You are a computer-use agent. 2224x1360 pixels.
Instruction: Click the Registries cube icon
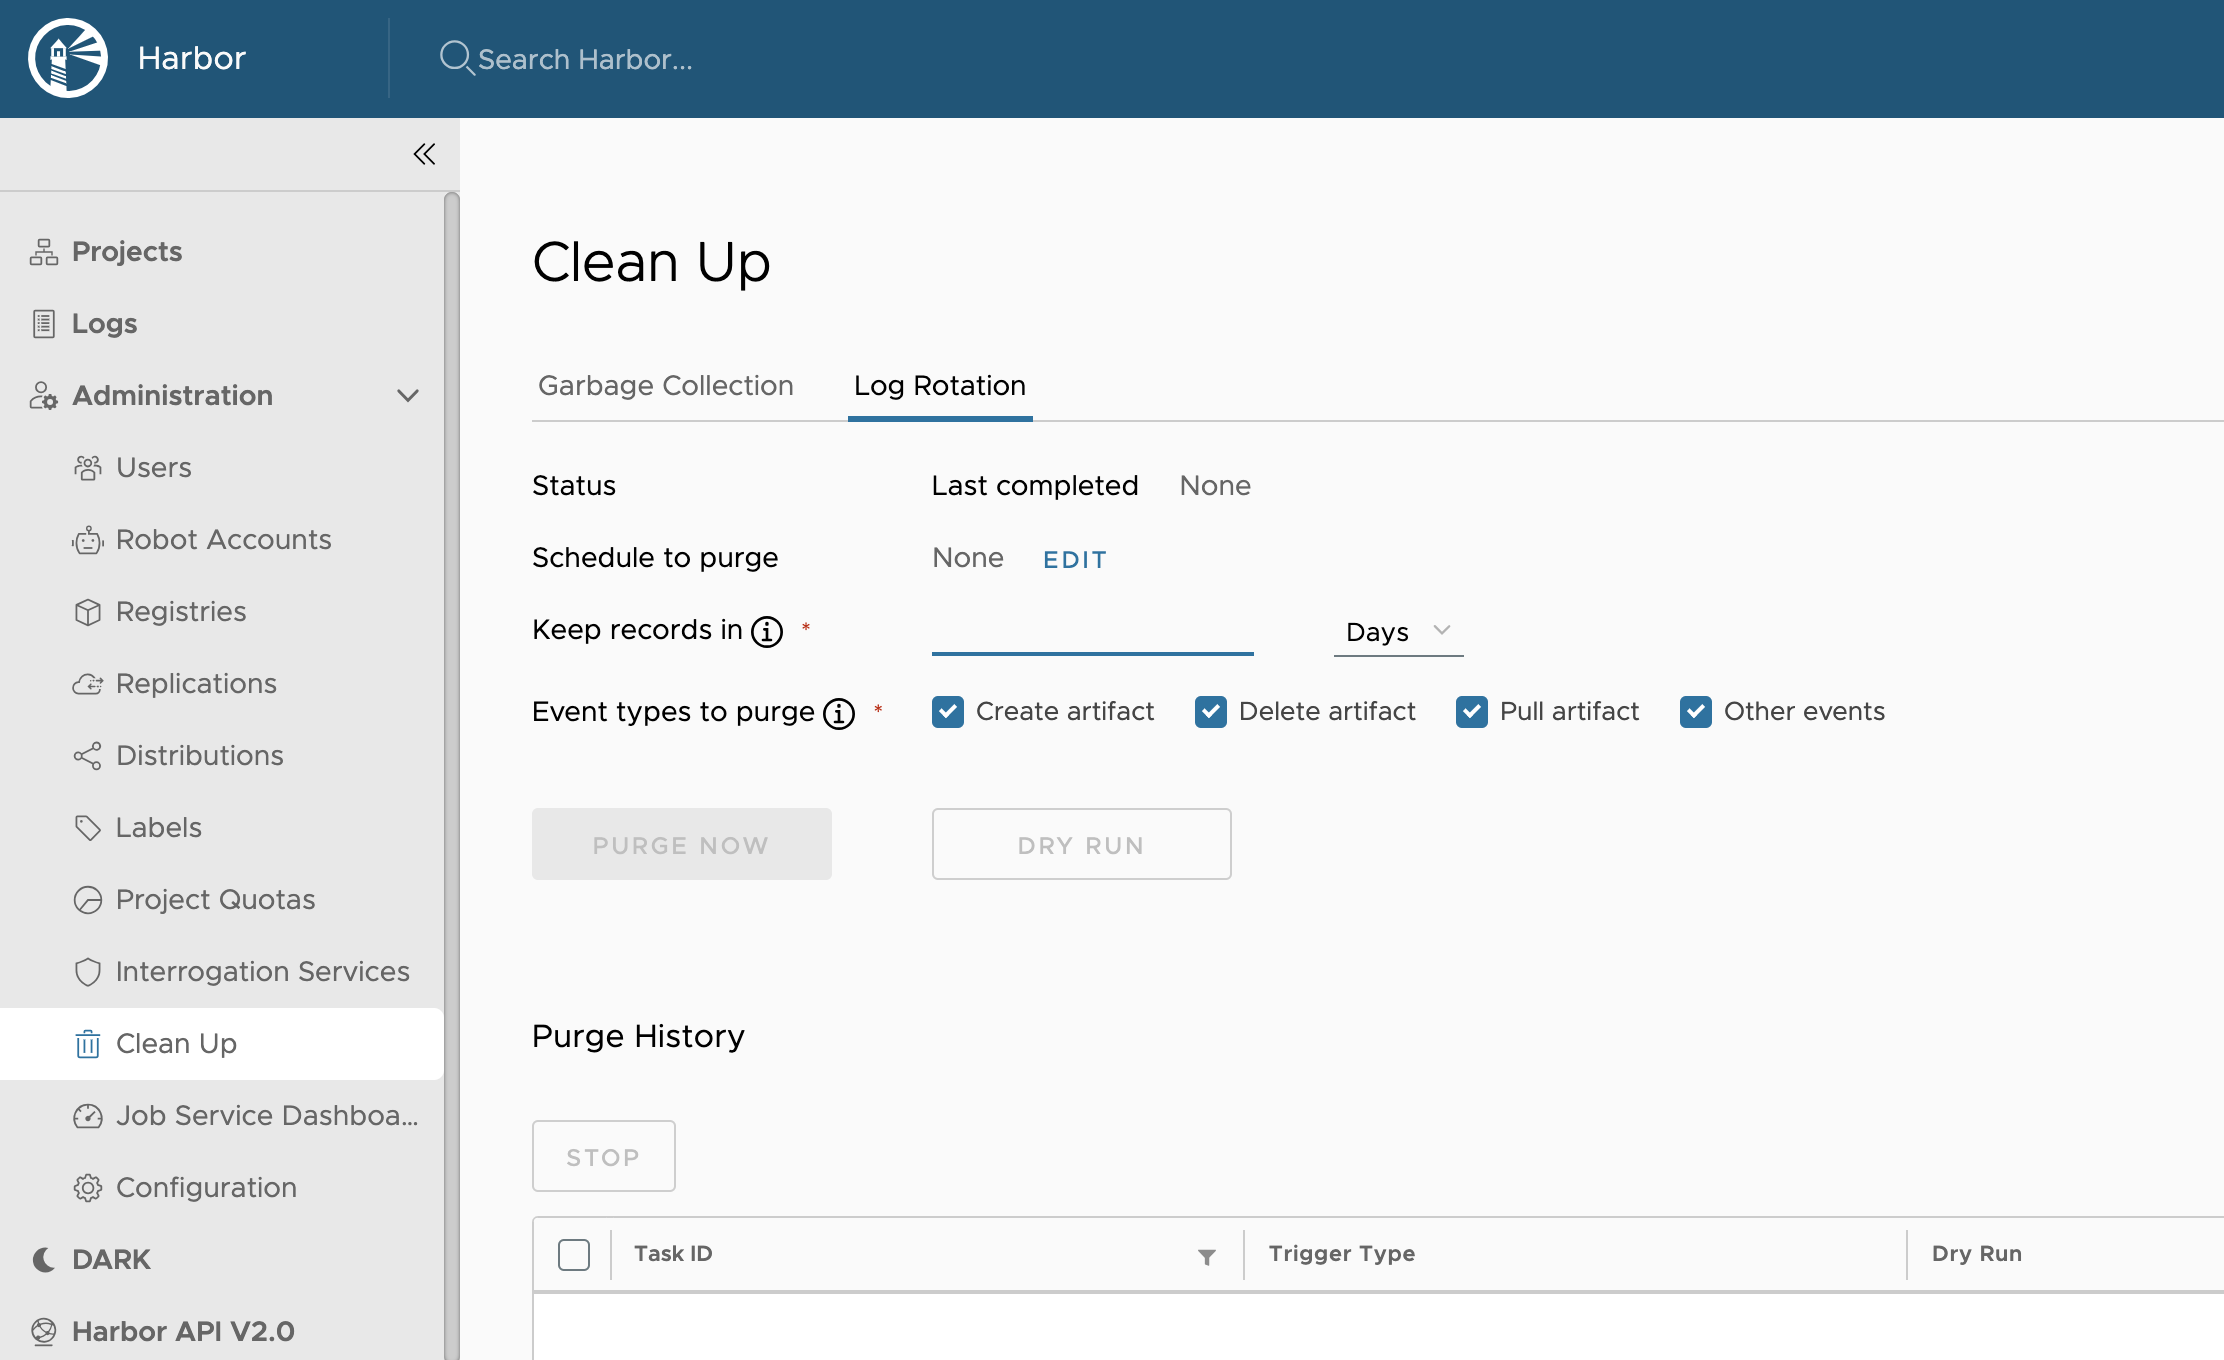[88, 612]
